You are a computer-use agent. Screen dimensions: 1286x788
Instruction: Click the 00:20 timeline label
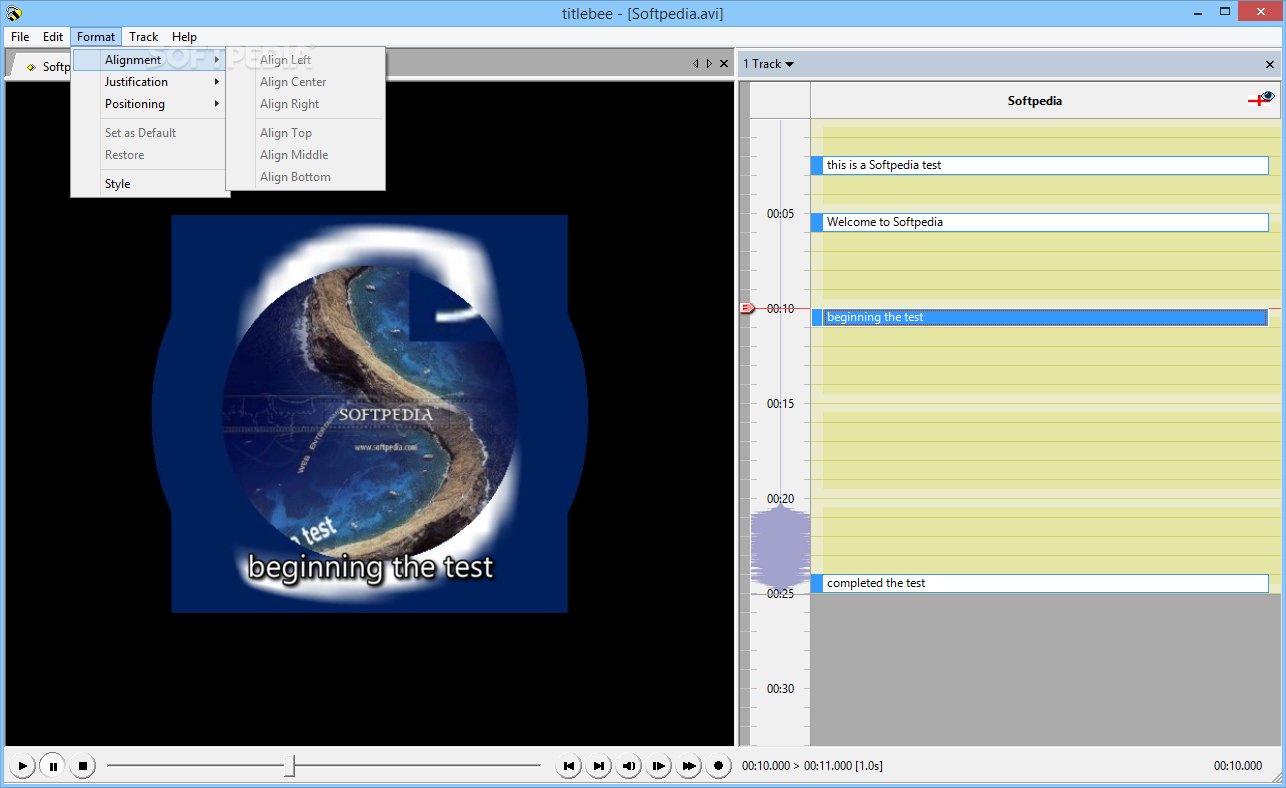coord(780,499)
